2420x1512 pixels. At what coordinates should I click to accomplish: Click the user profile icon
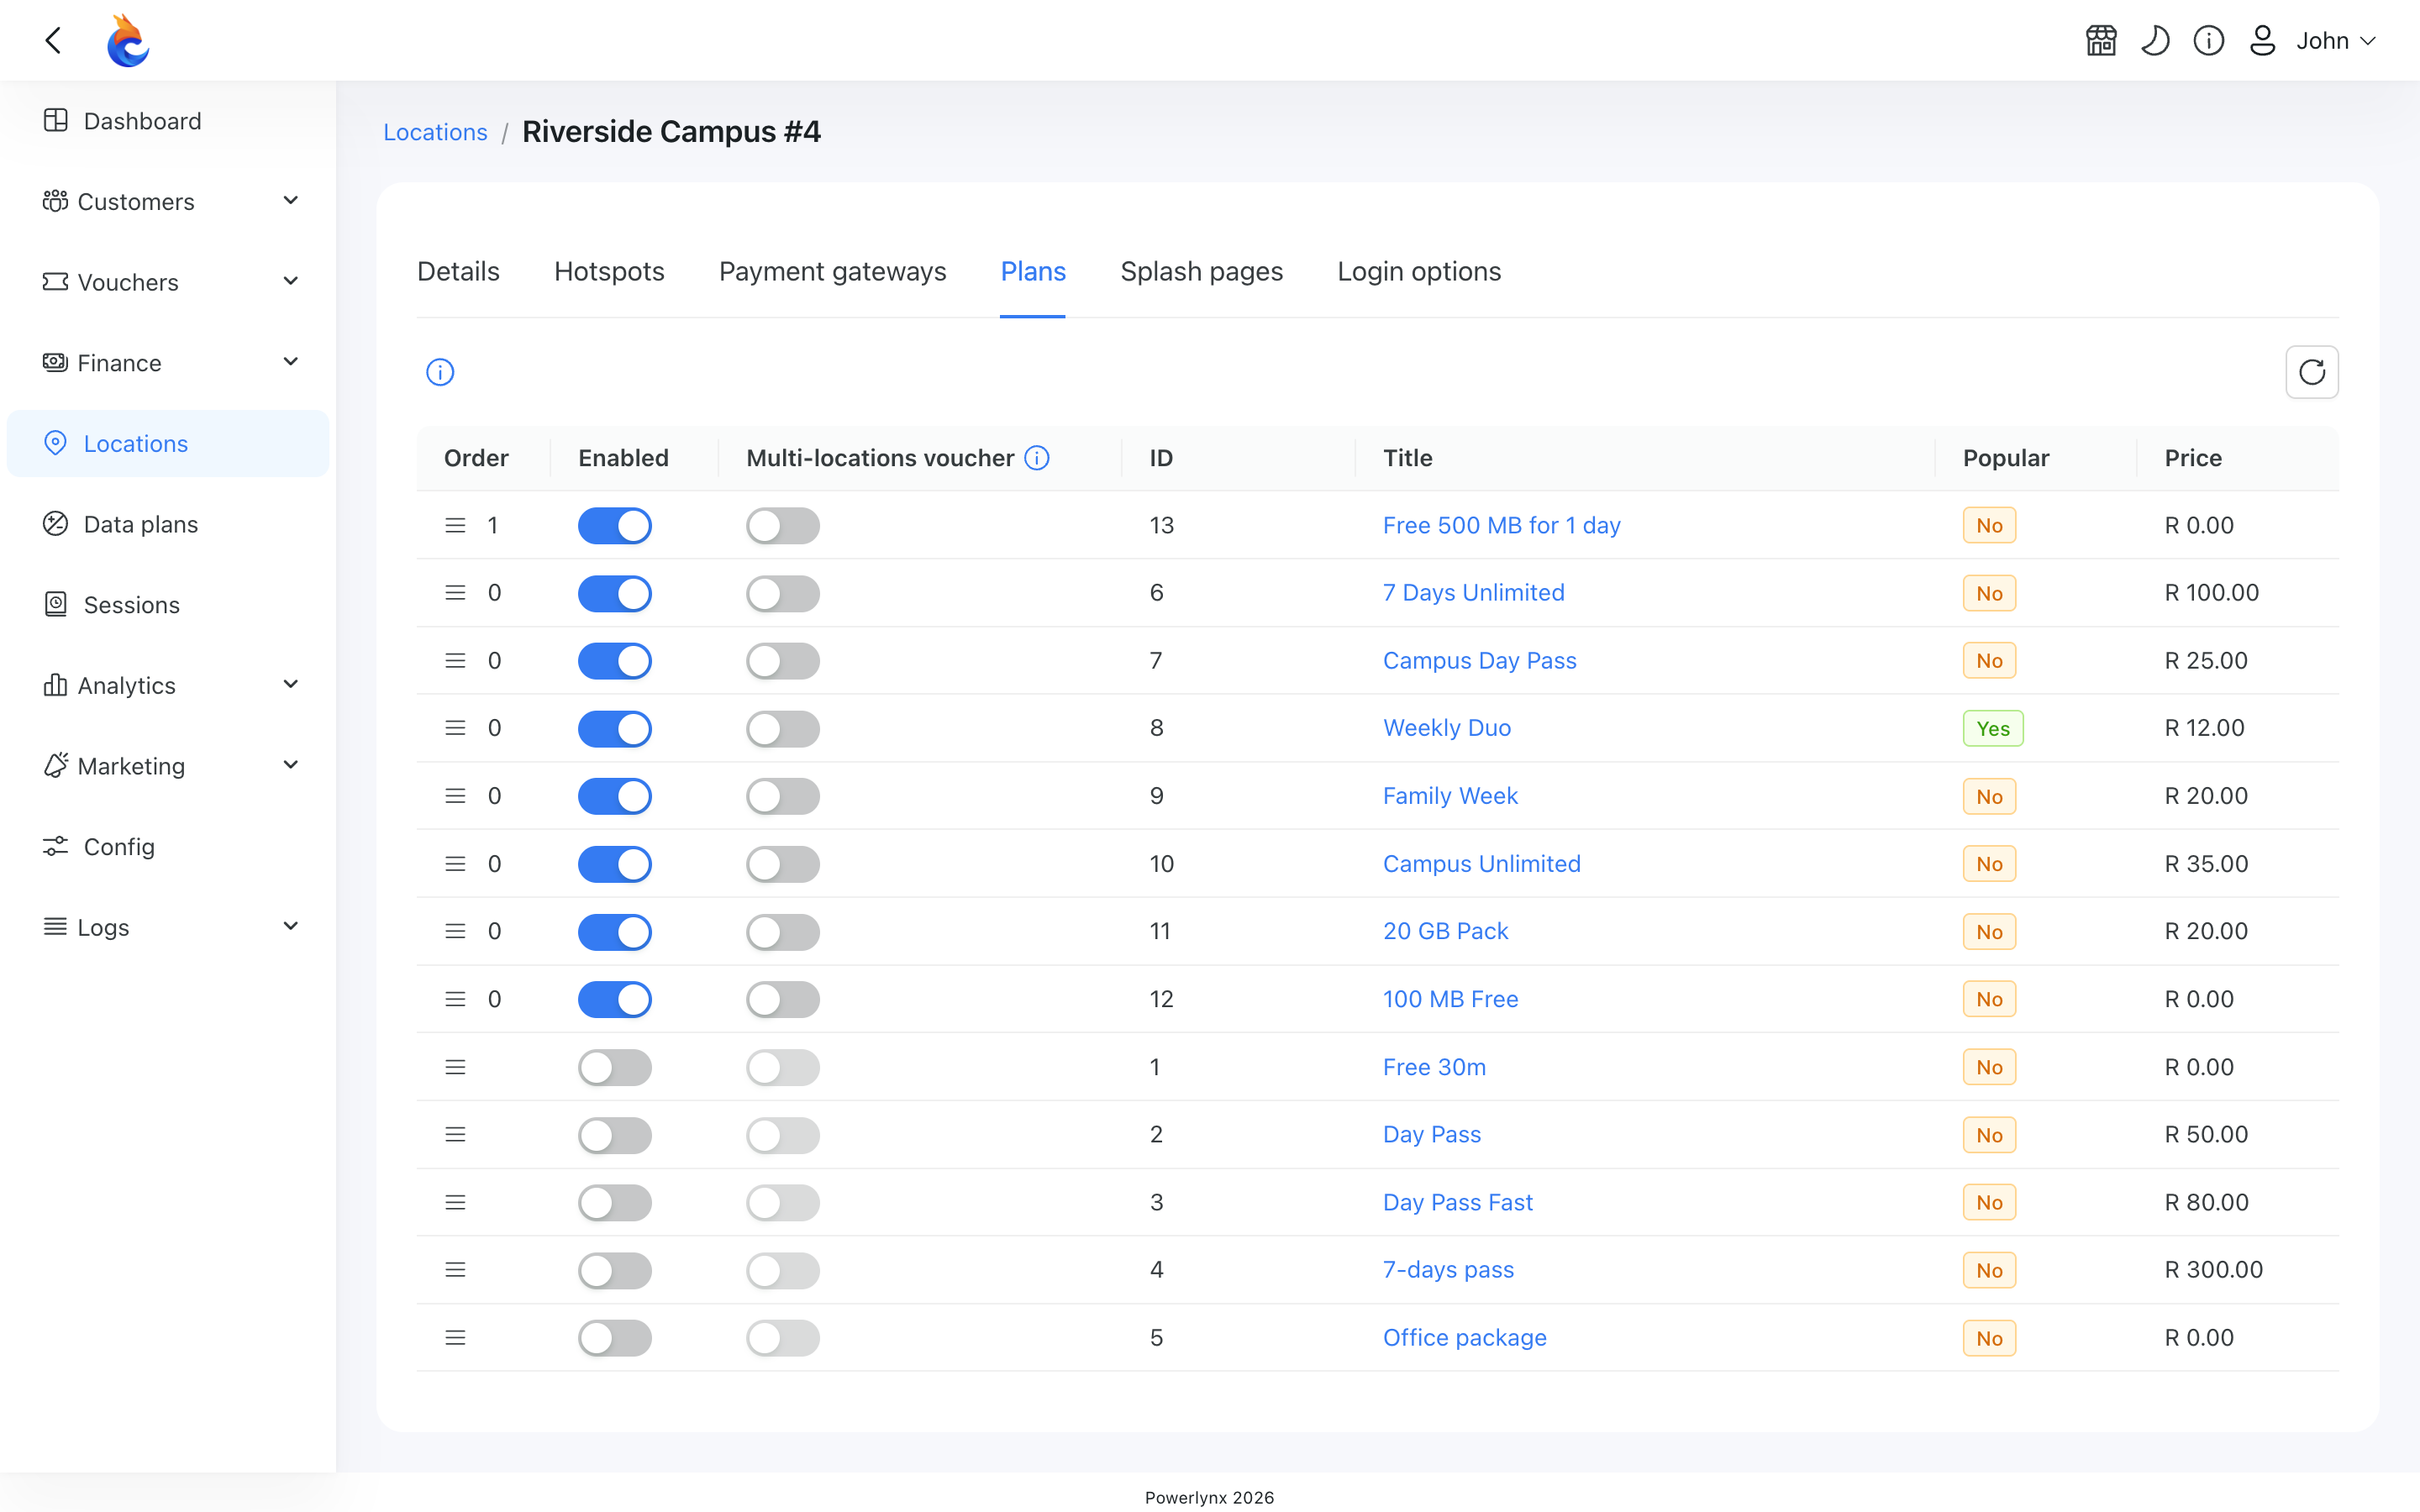2263,40
